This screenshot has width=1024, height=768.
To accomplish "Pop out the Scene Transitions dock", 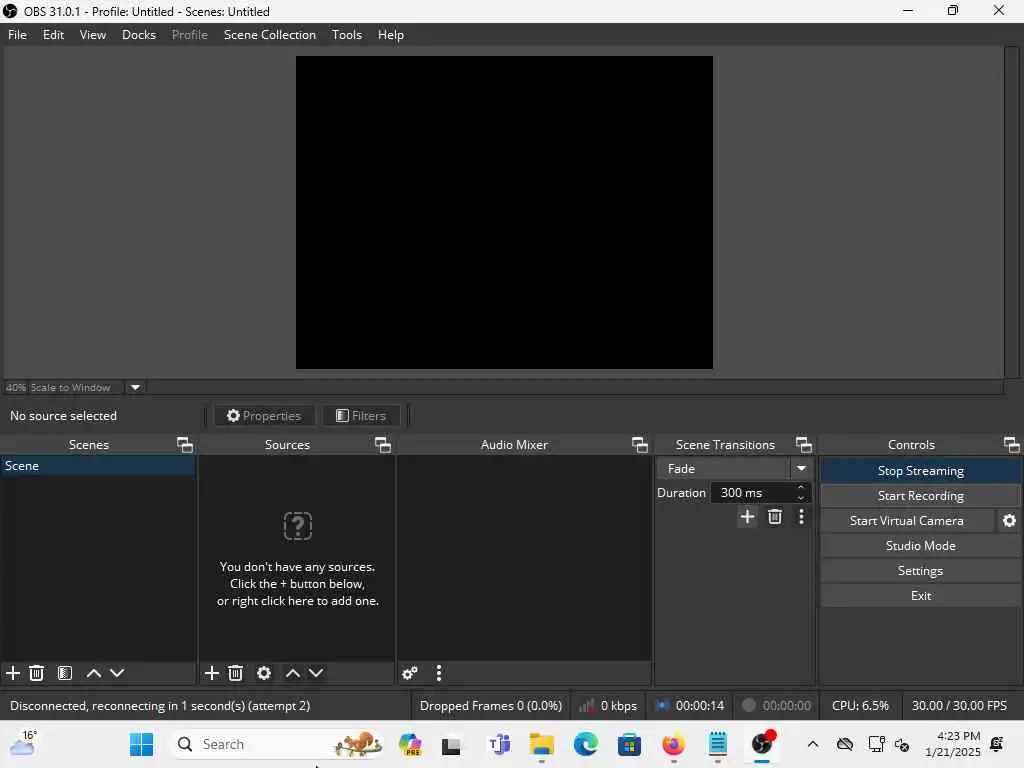I will pyautogui.click(x=803, y=445).
